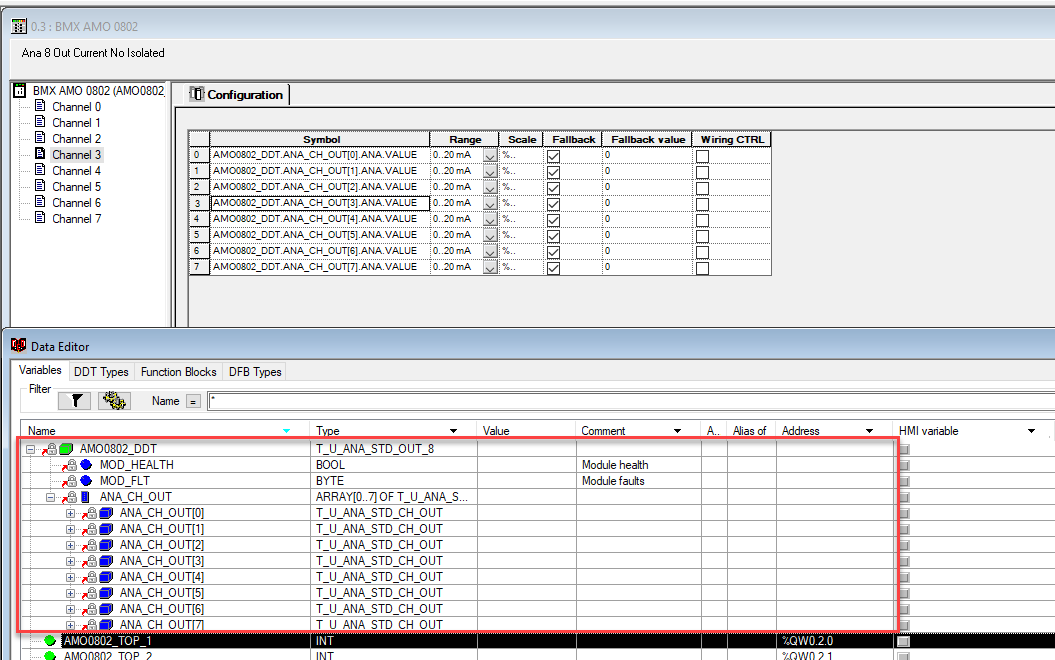Click the %QW0.2.0 address cell

coord(836,640)
